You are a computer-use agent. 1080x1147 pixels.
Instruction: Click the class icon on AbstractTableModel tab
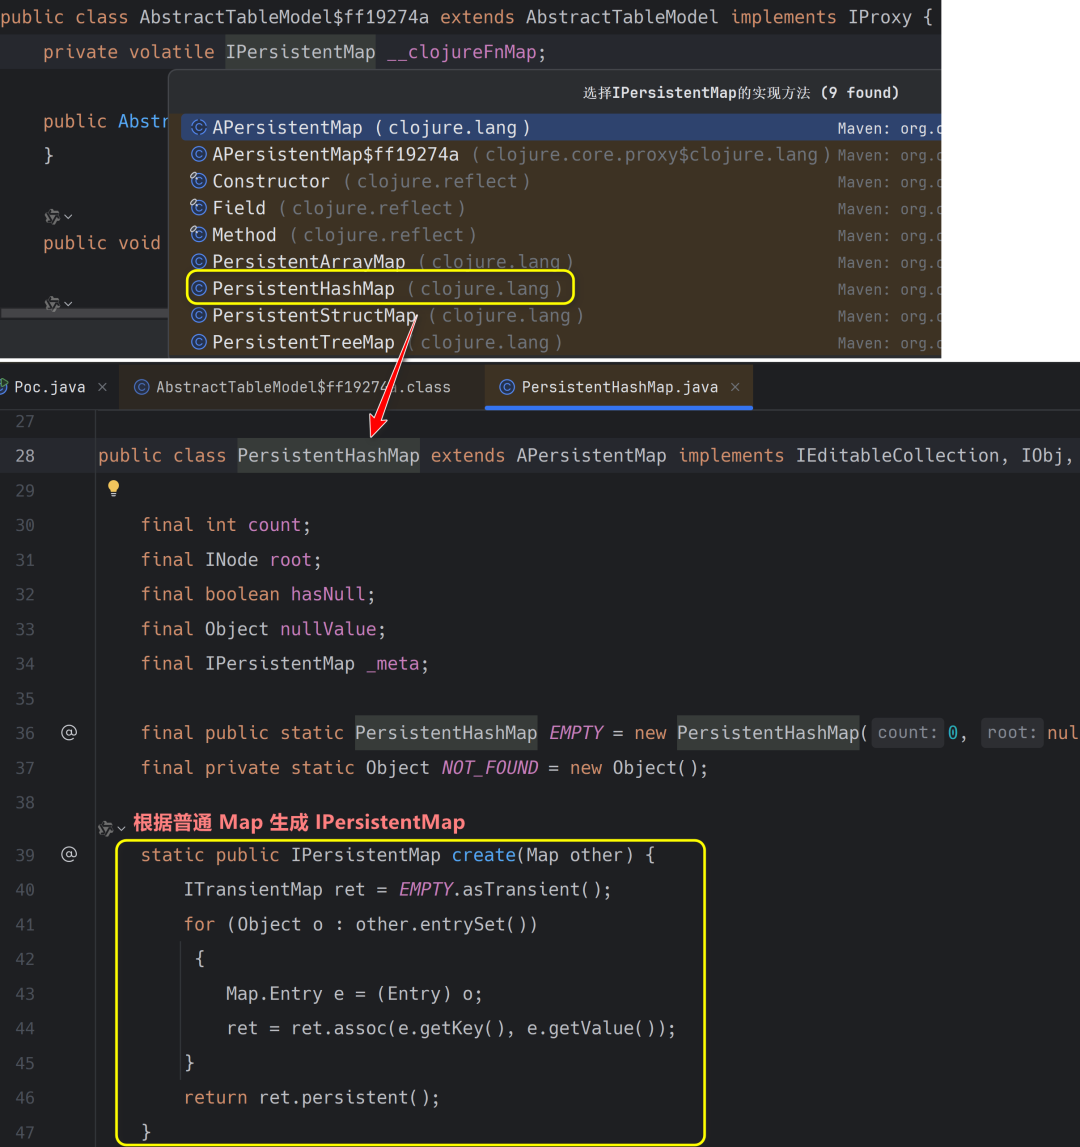141,387
